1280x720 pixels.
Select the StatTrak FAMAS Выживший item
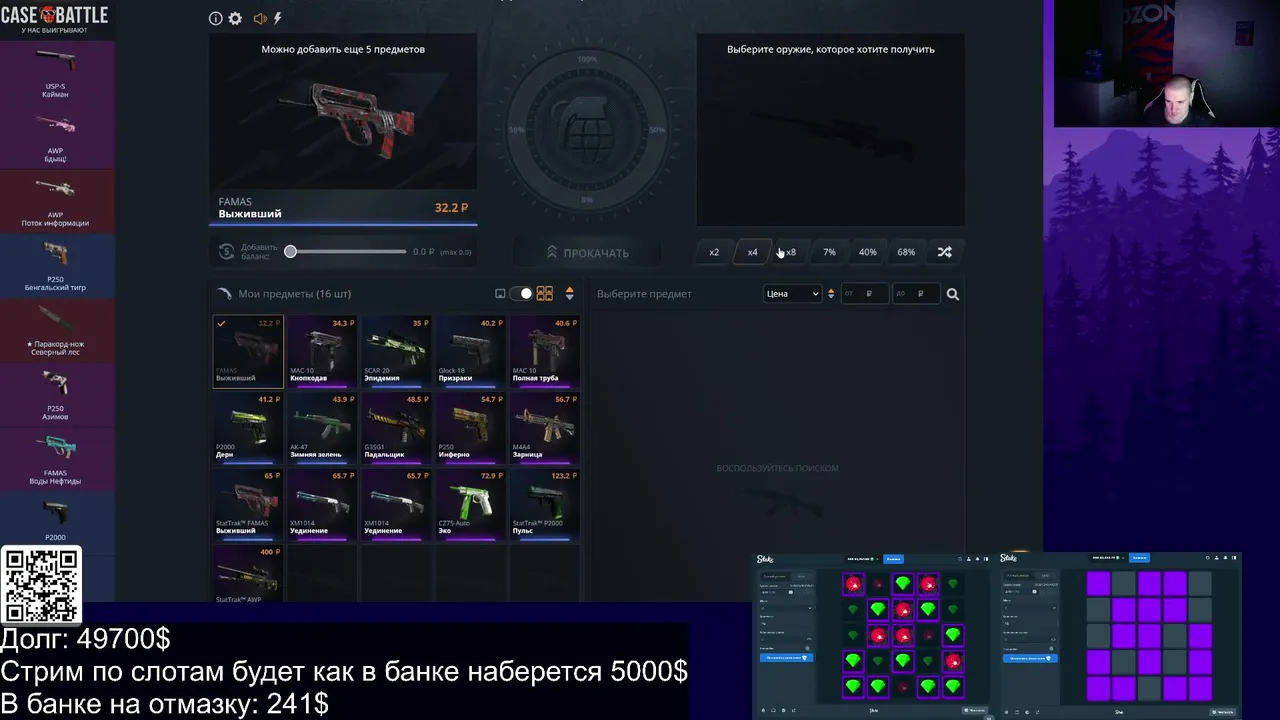tap(248, 504)
